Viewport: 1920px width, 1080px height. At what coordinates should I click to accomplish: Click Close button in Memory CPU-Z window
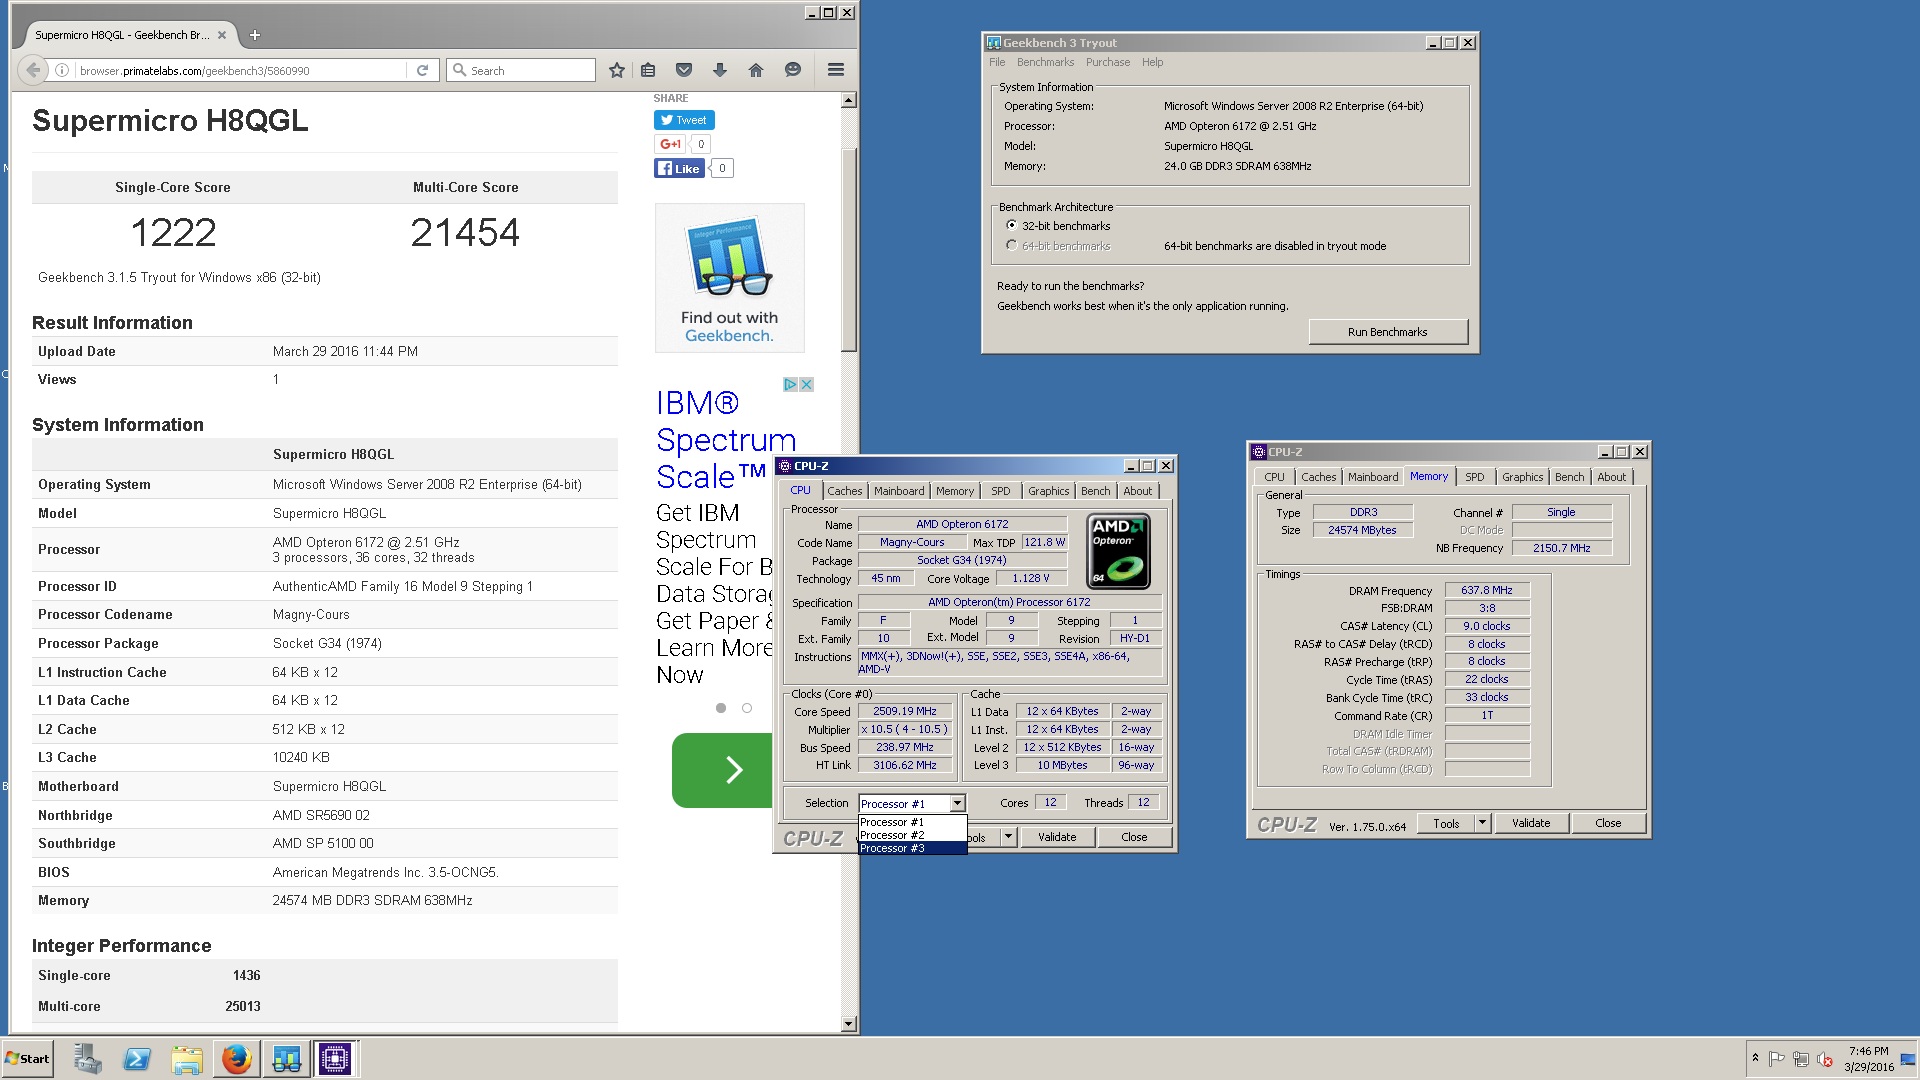pyautogui.click(x=1608, y=823)
